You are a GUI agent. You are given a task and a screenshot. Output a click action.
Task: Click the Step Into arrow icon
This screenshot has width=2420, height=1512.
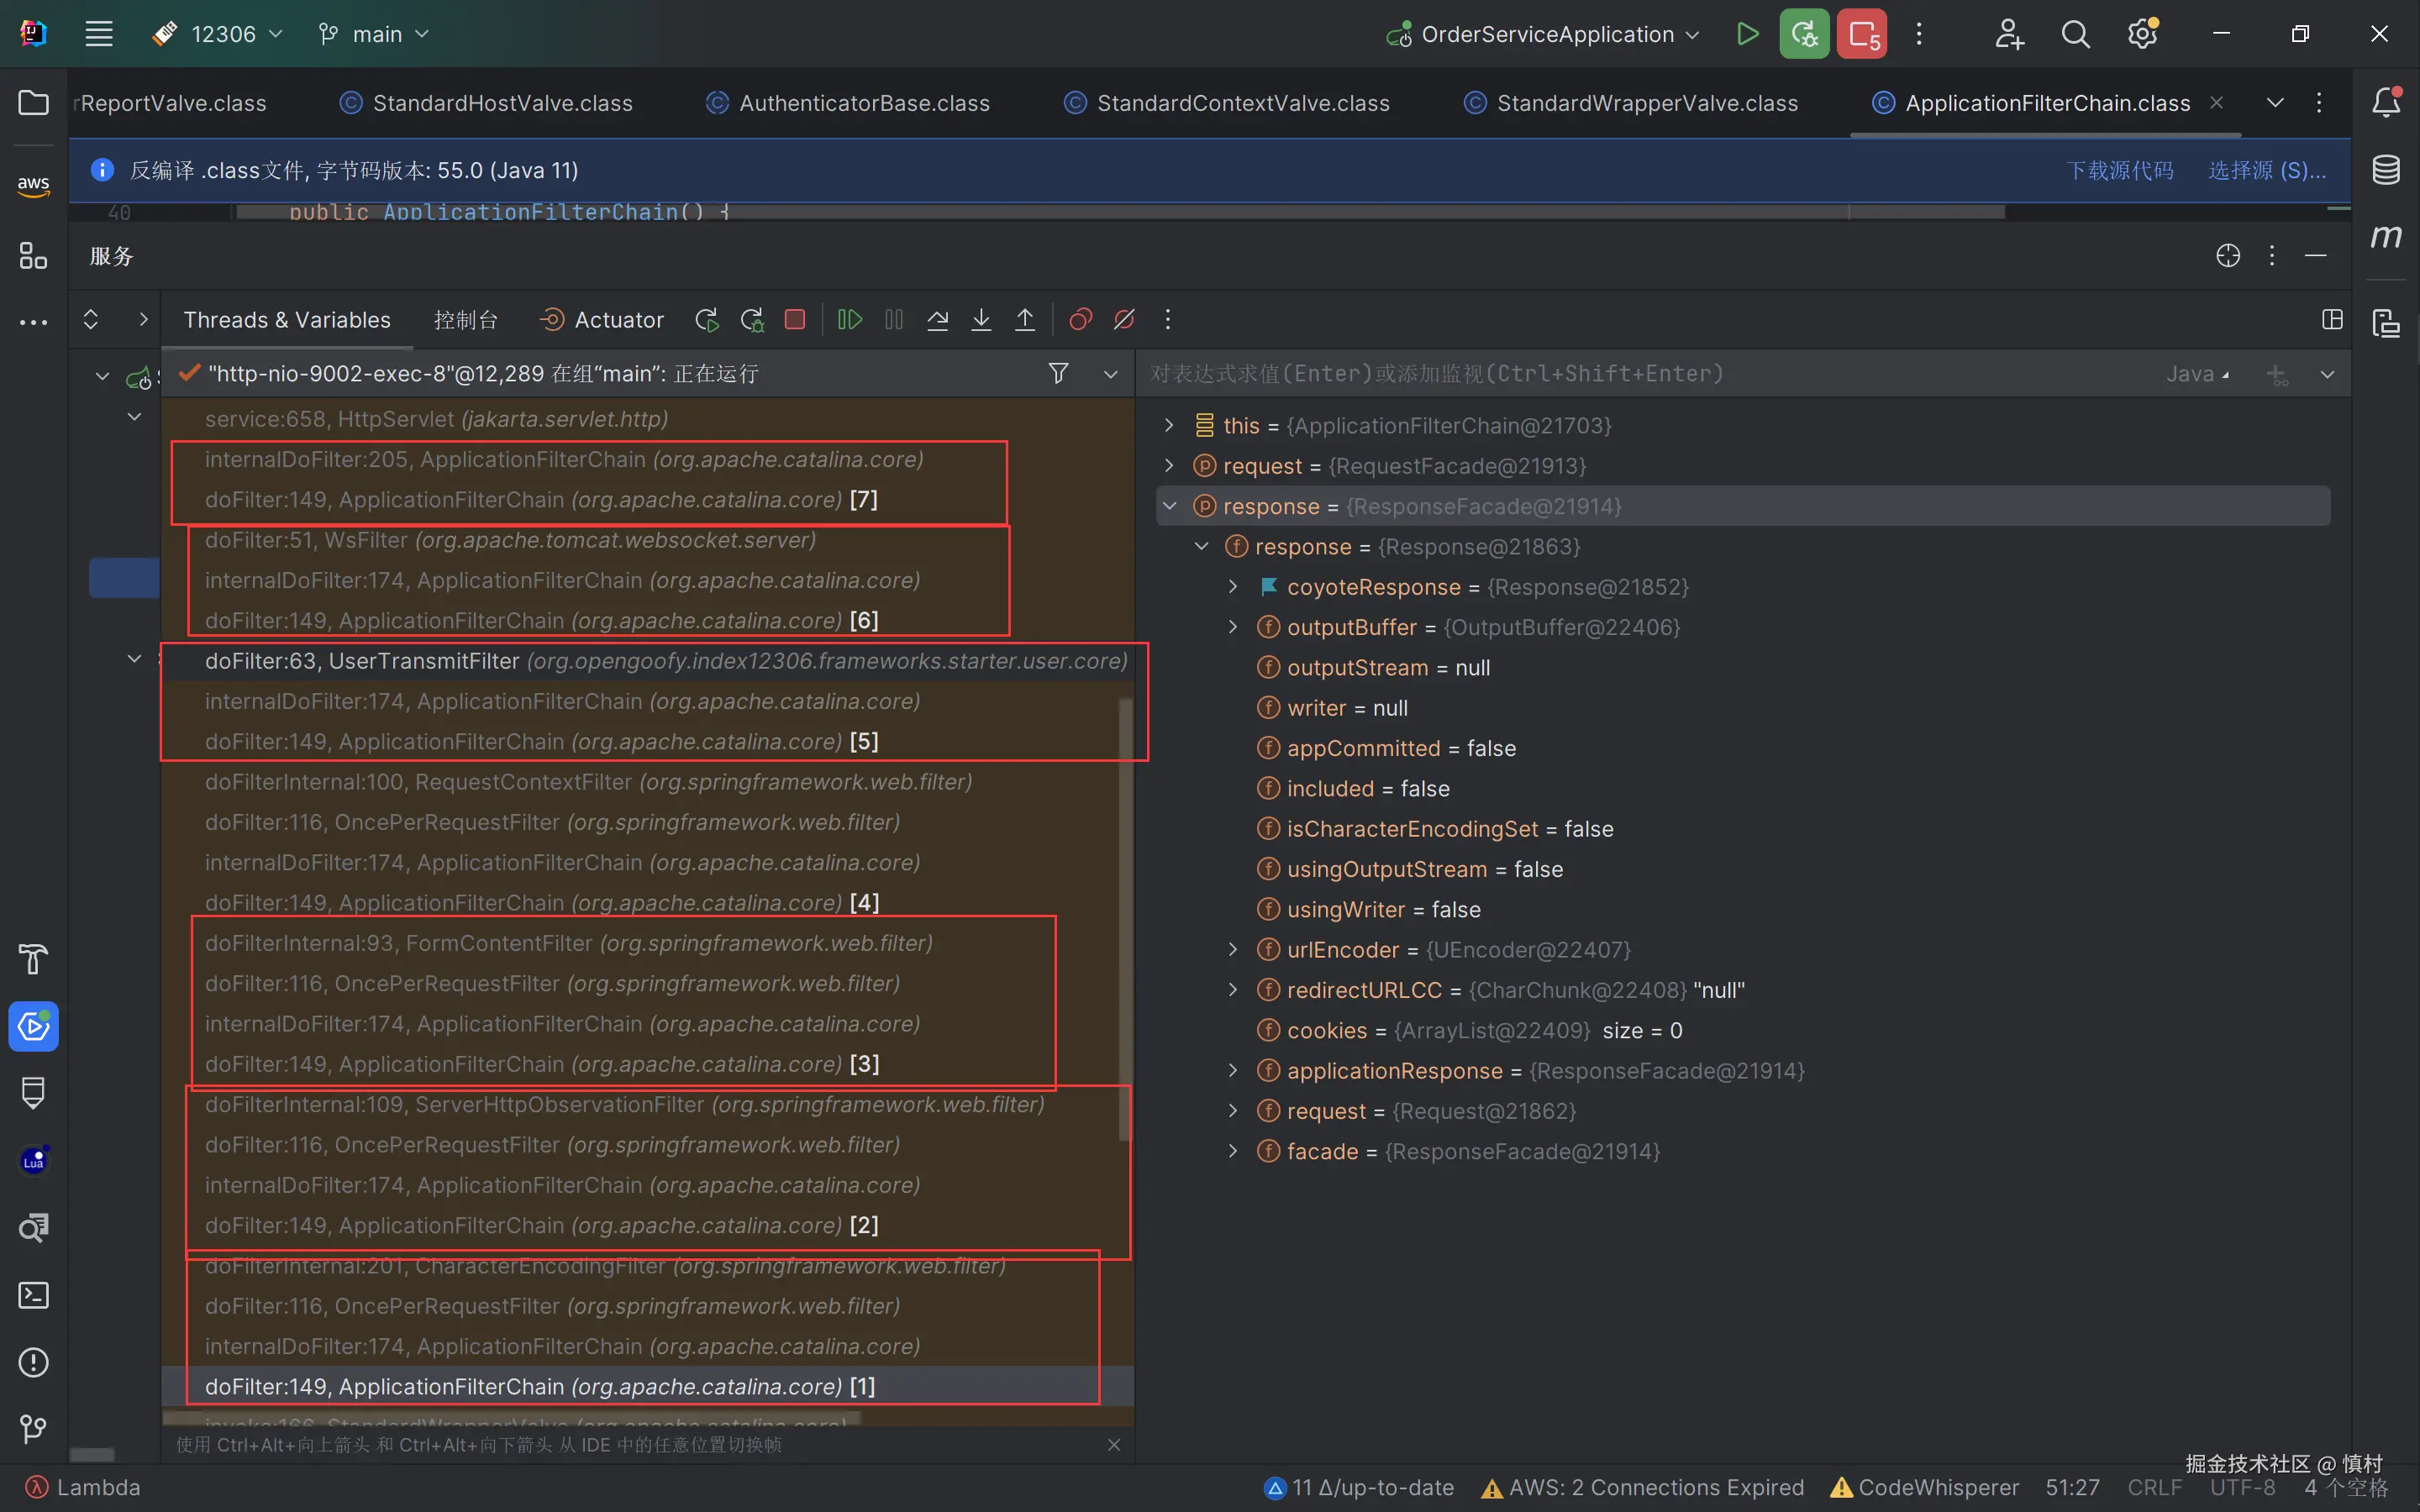pos(981,320)
